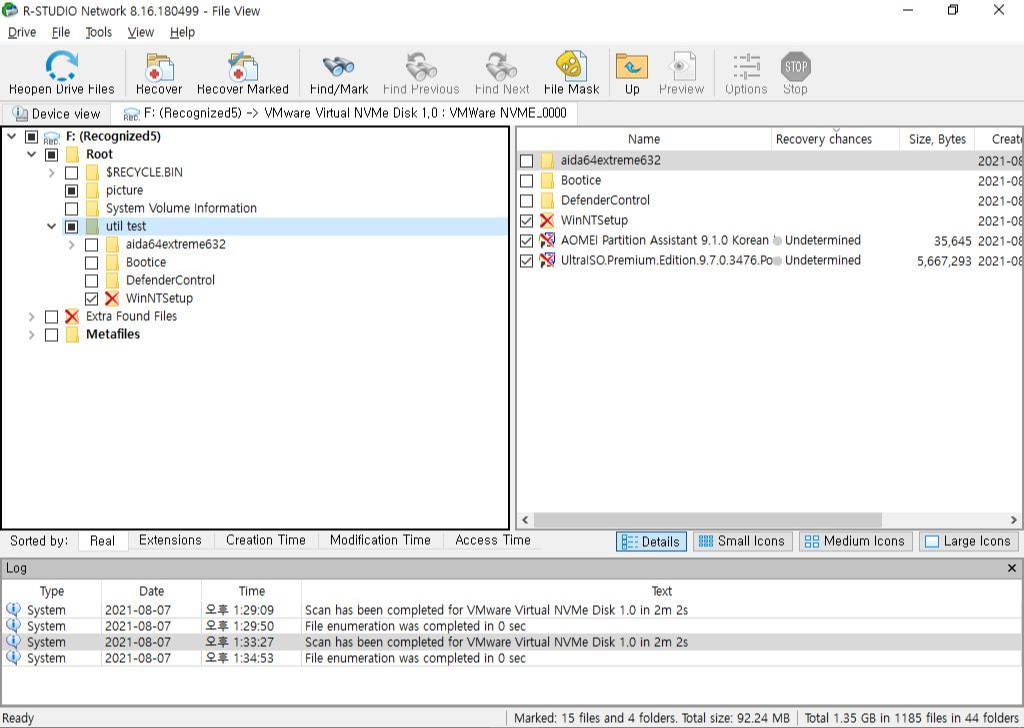Close the Log panel
1024x728 pixels.
(x=1012, y=568)
